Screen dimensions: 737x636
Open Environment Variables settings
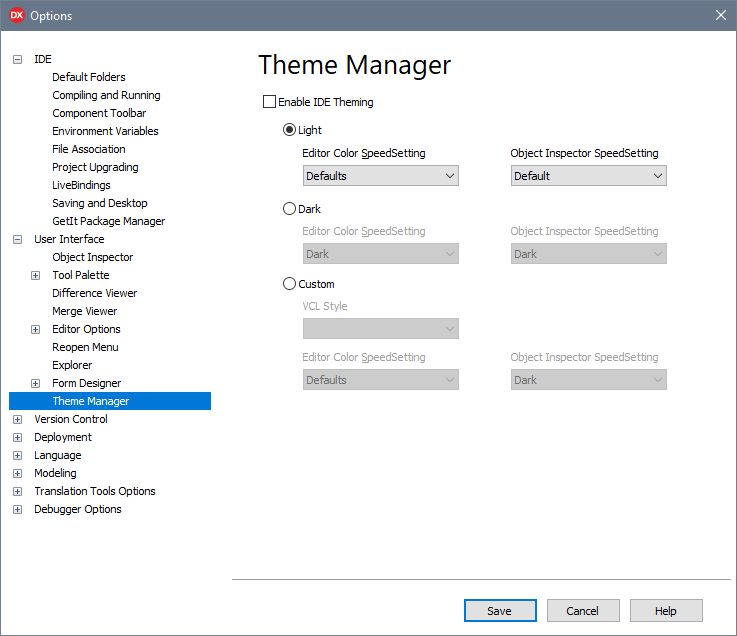point(105,131)
